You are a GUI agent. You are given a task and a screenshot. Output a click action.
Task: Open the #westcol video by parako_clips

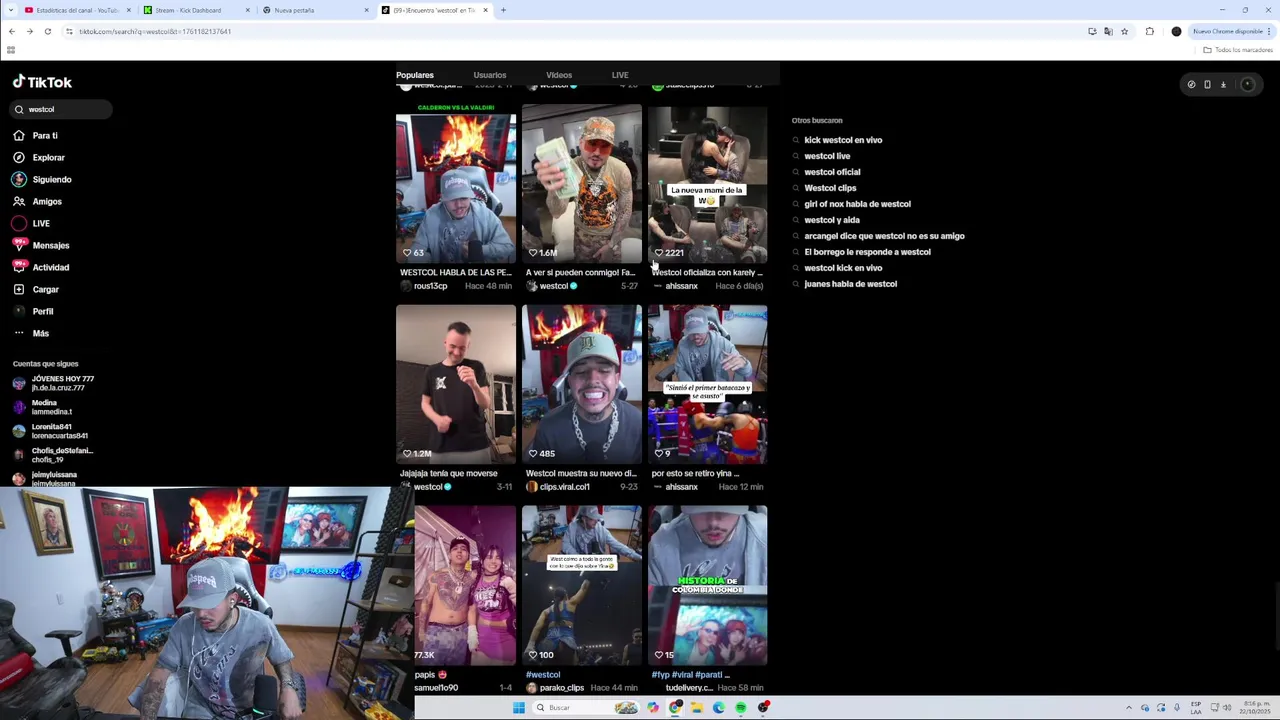pyautogui.click(x=581, y=586)
